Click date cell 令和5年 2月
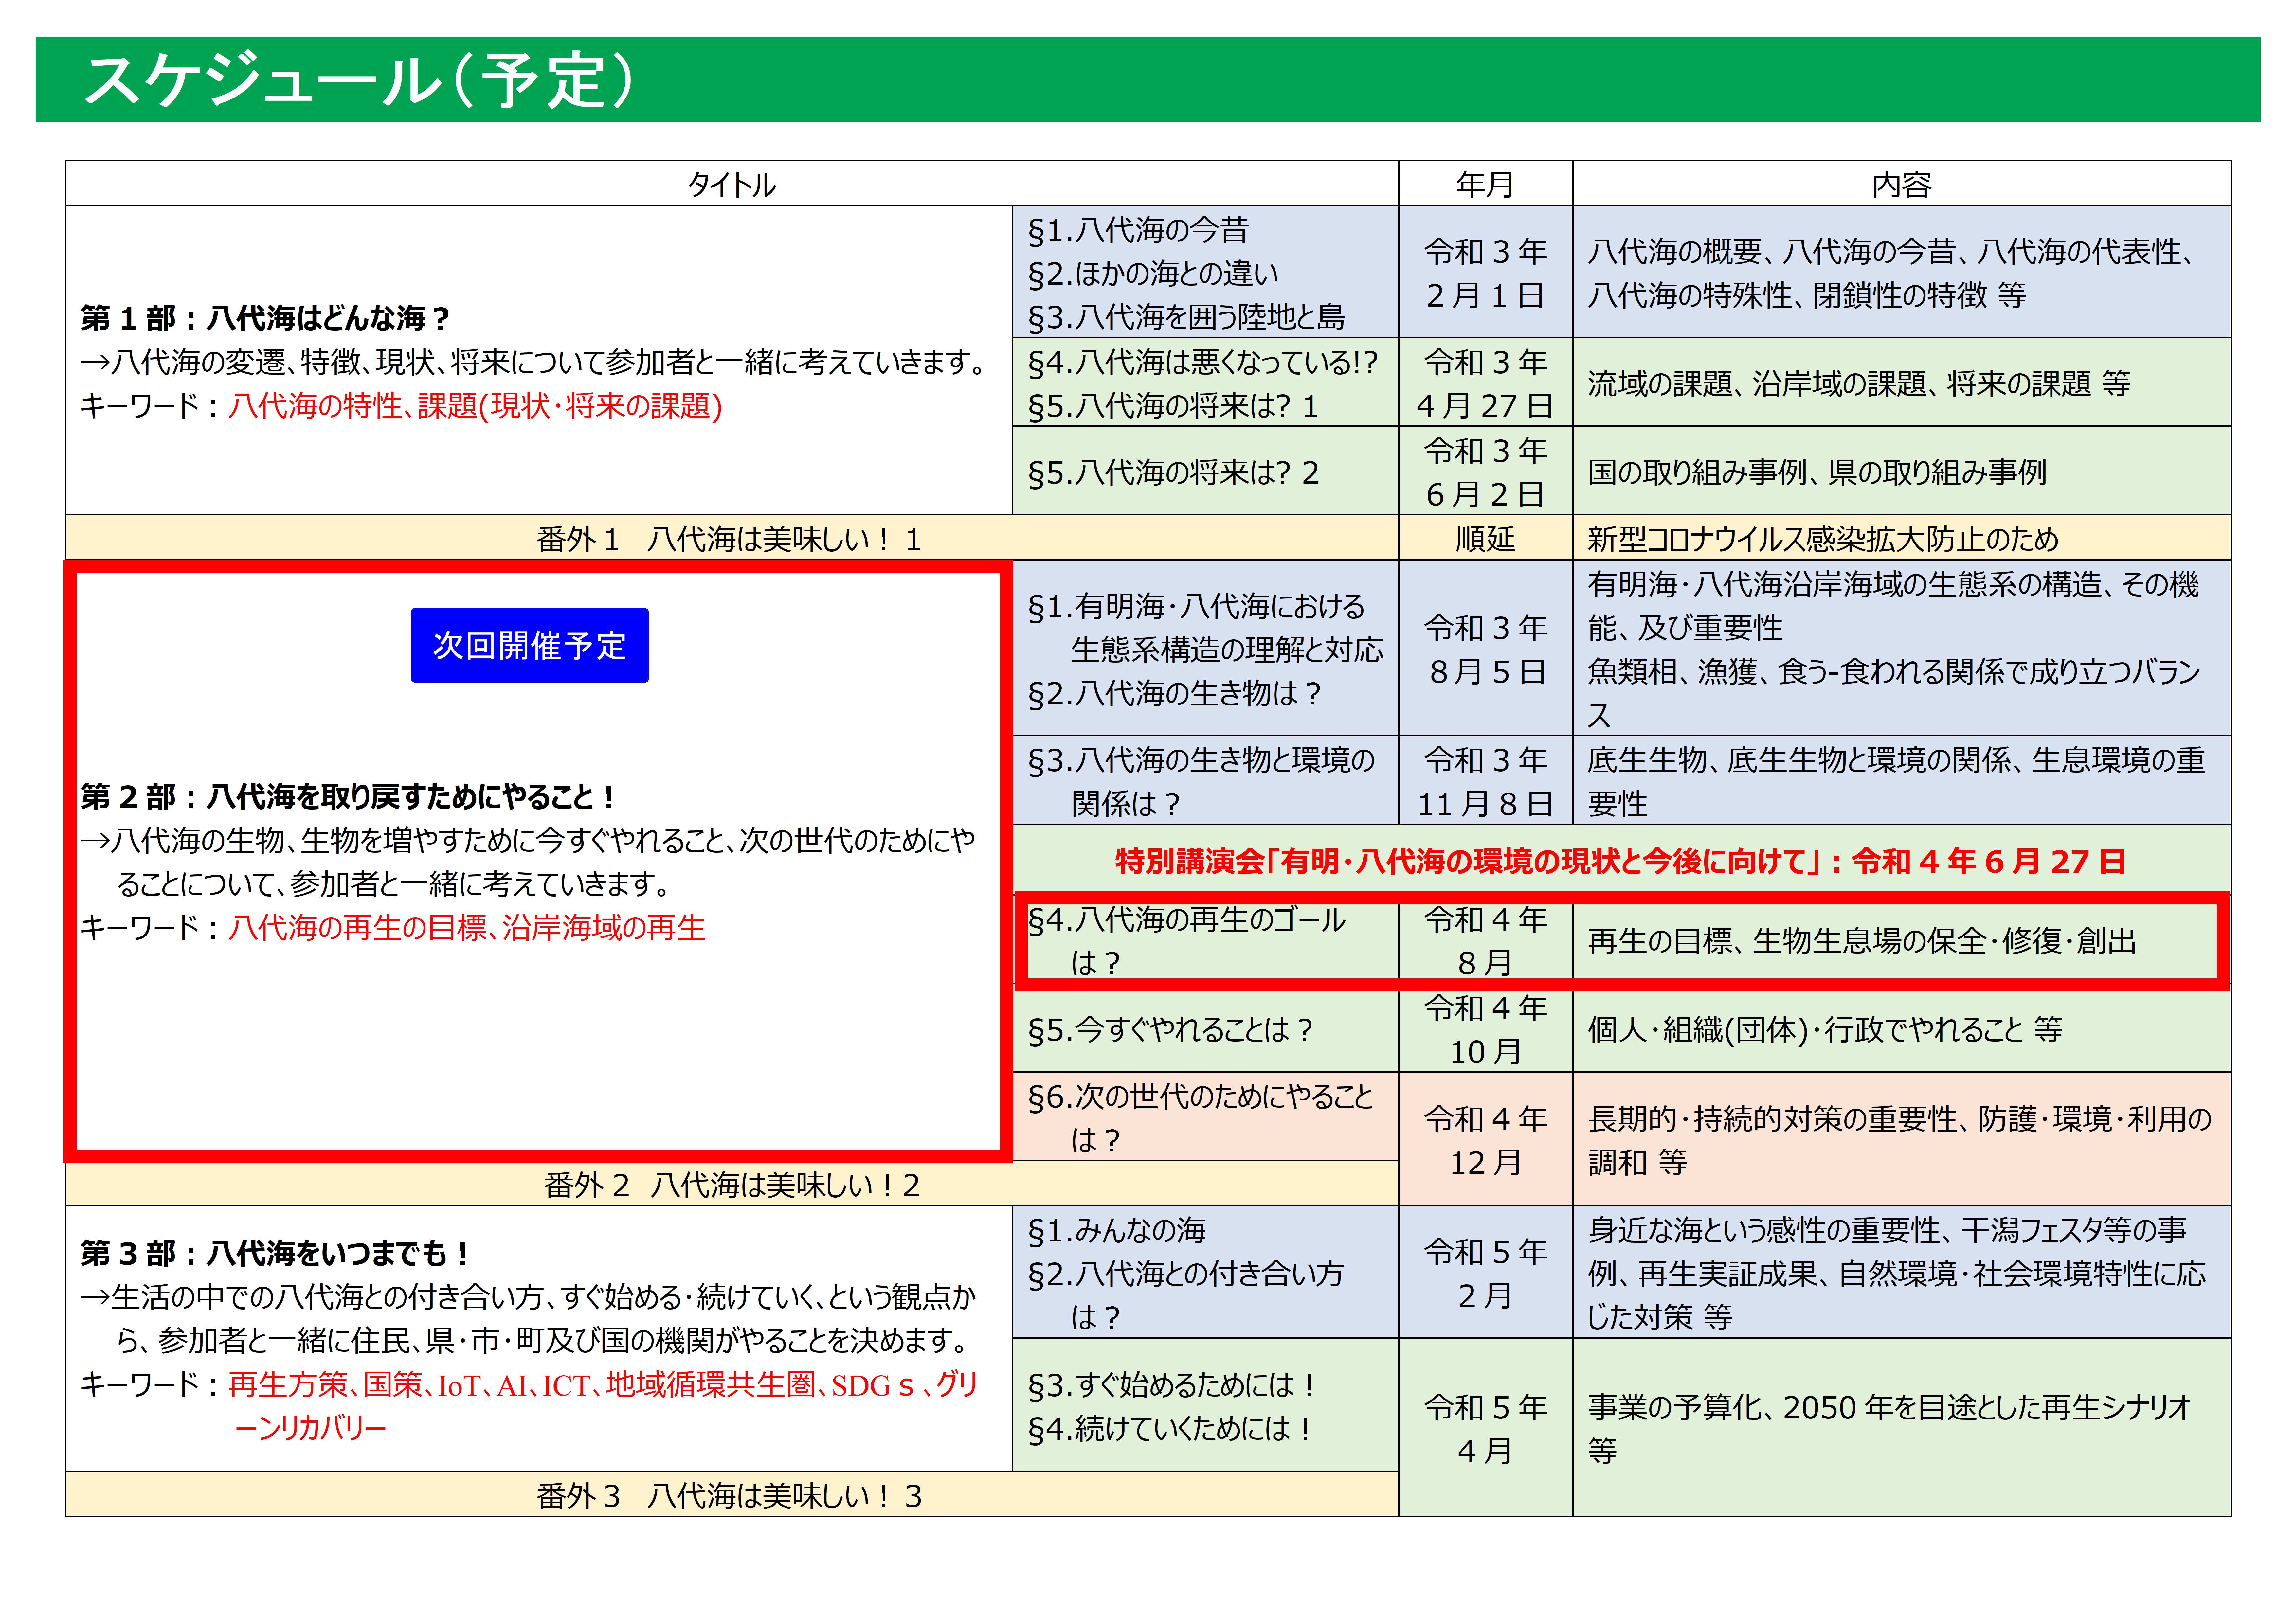 (x=1485, y=1272)
